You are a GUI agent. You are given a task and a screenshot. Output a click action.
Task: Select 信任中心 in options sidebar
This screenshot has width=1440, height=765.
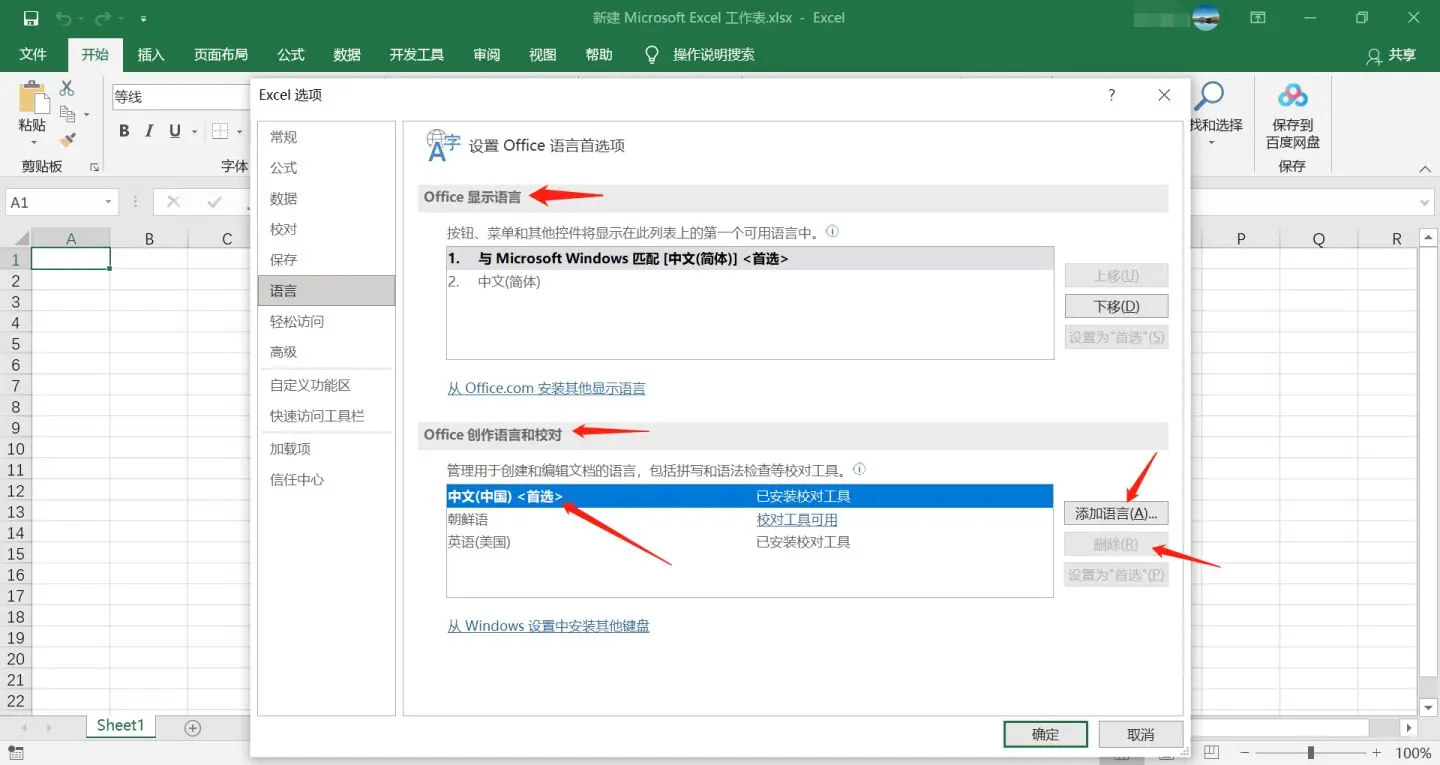click(326, 480)
